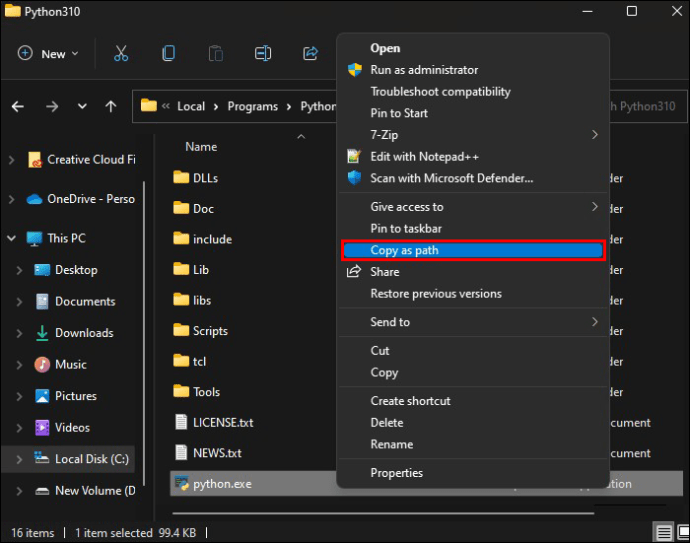Choose Run as administrator
Viewport: 690px width, 543px height.
click(x=424, y=70)
